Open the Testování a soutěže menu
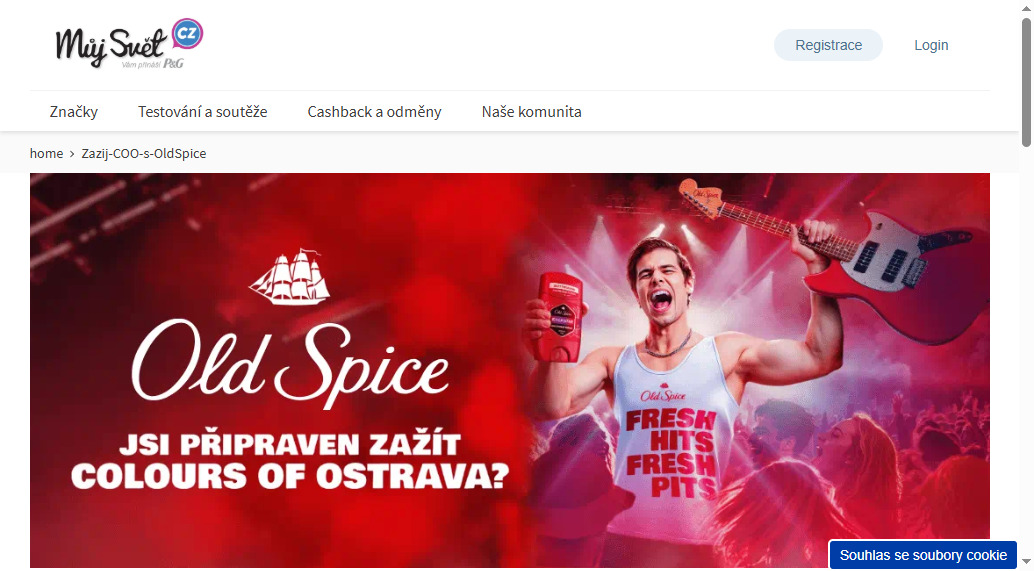The image size is (1034, 571). point(202,112)
